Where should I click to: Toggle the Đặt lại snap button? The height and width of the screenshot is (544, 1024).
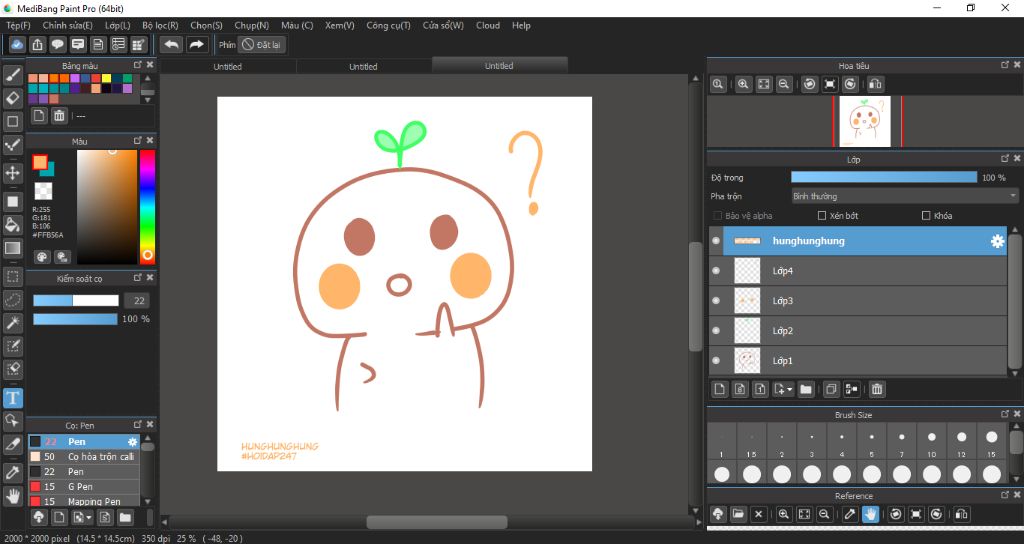point(261,44)
